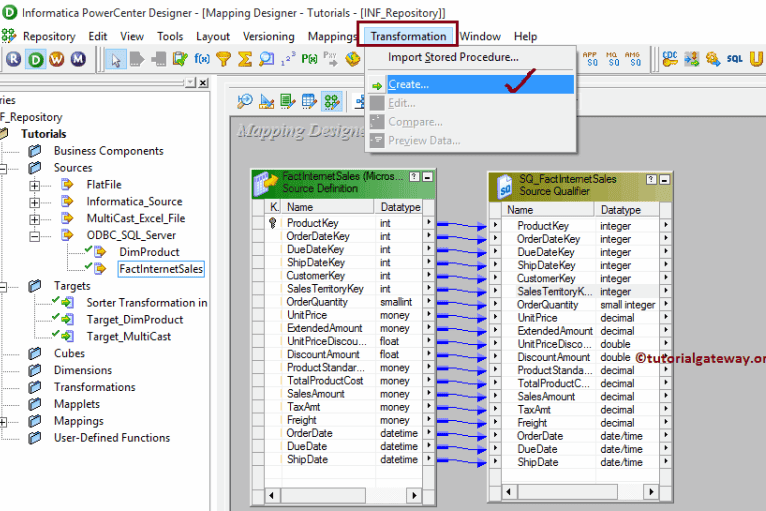Select Create... in Transformation menu

[x=471, y=85]
